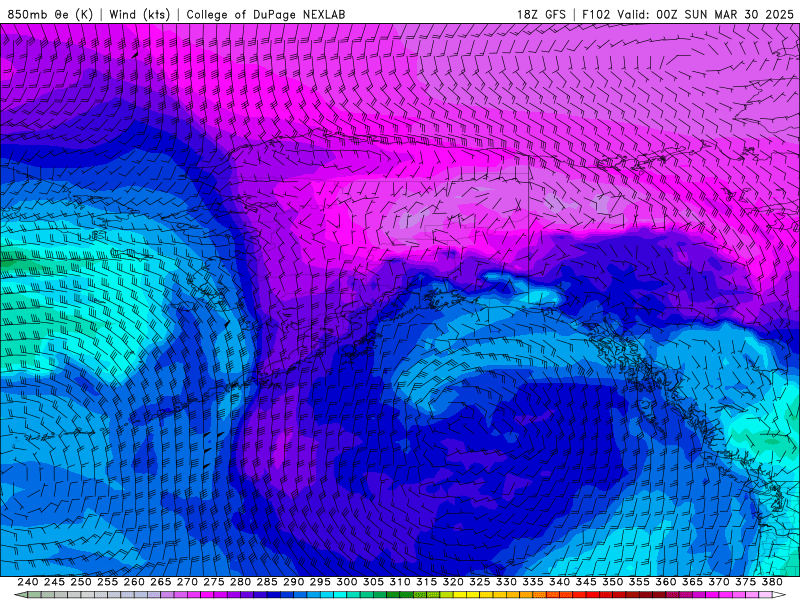Viewport: 800px width, 600px height.
Task: Select the 275 scale value
Action: 213,582
